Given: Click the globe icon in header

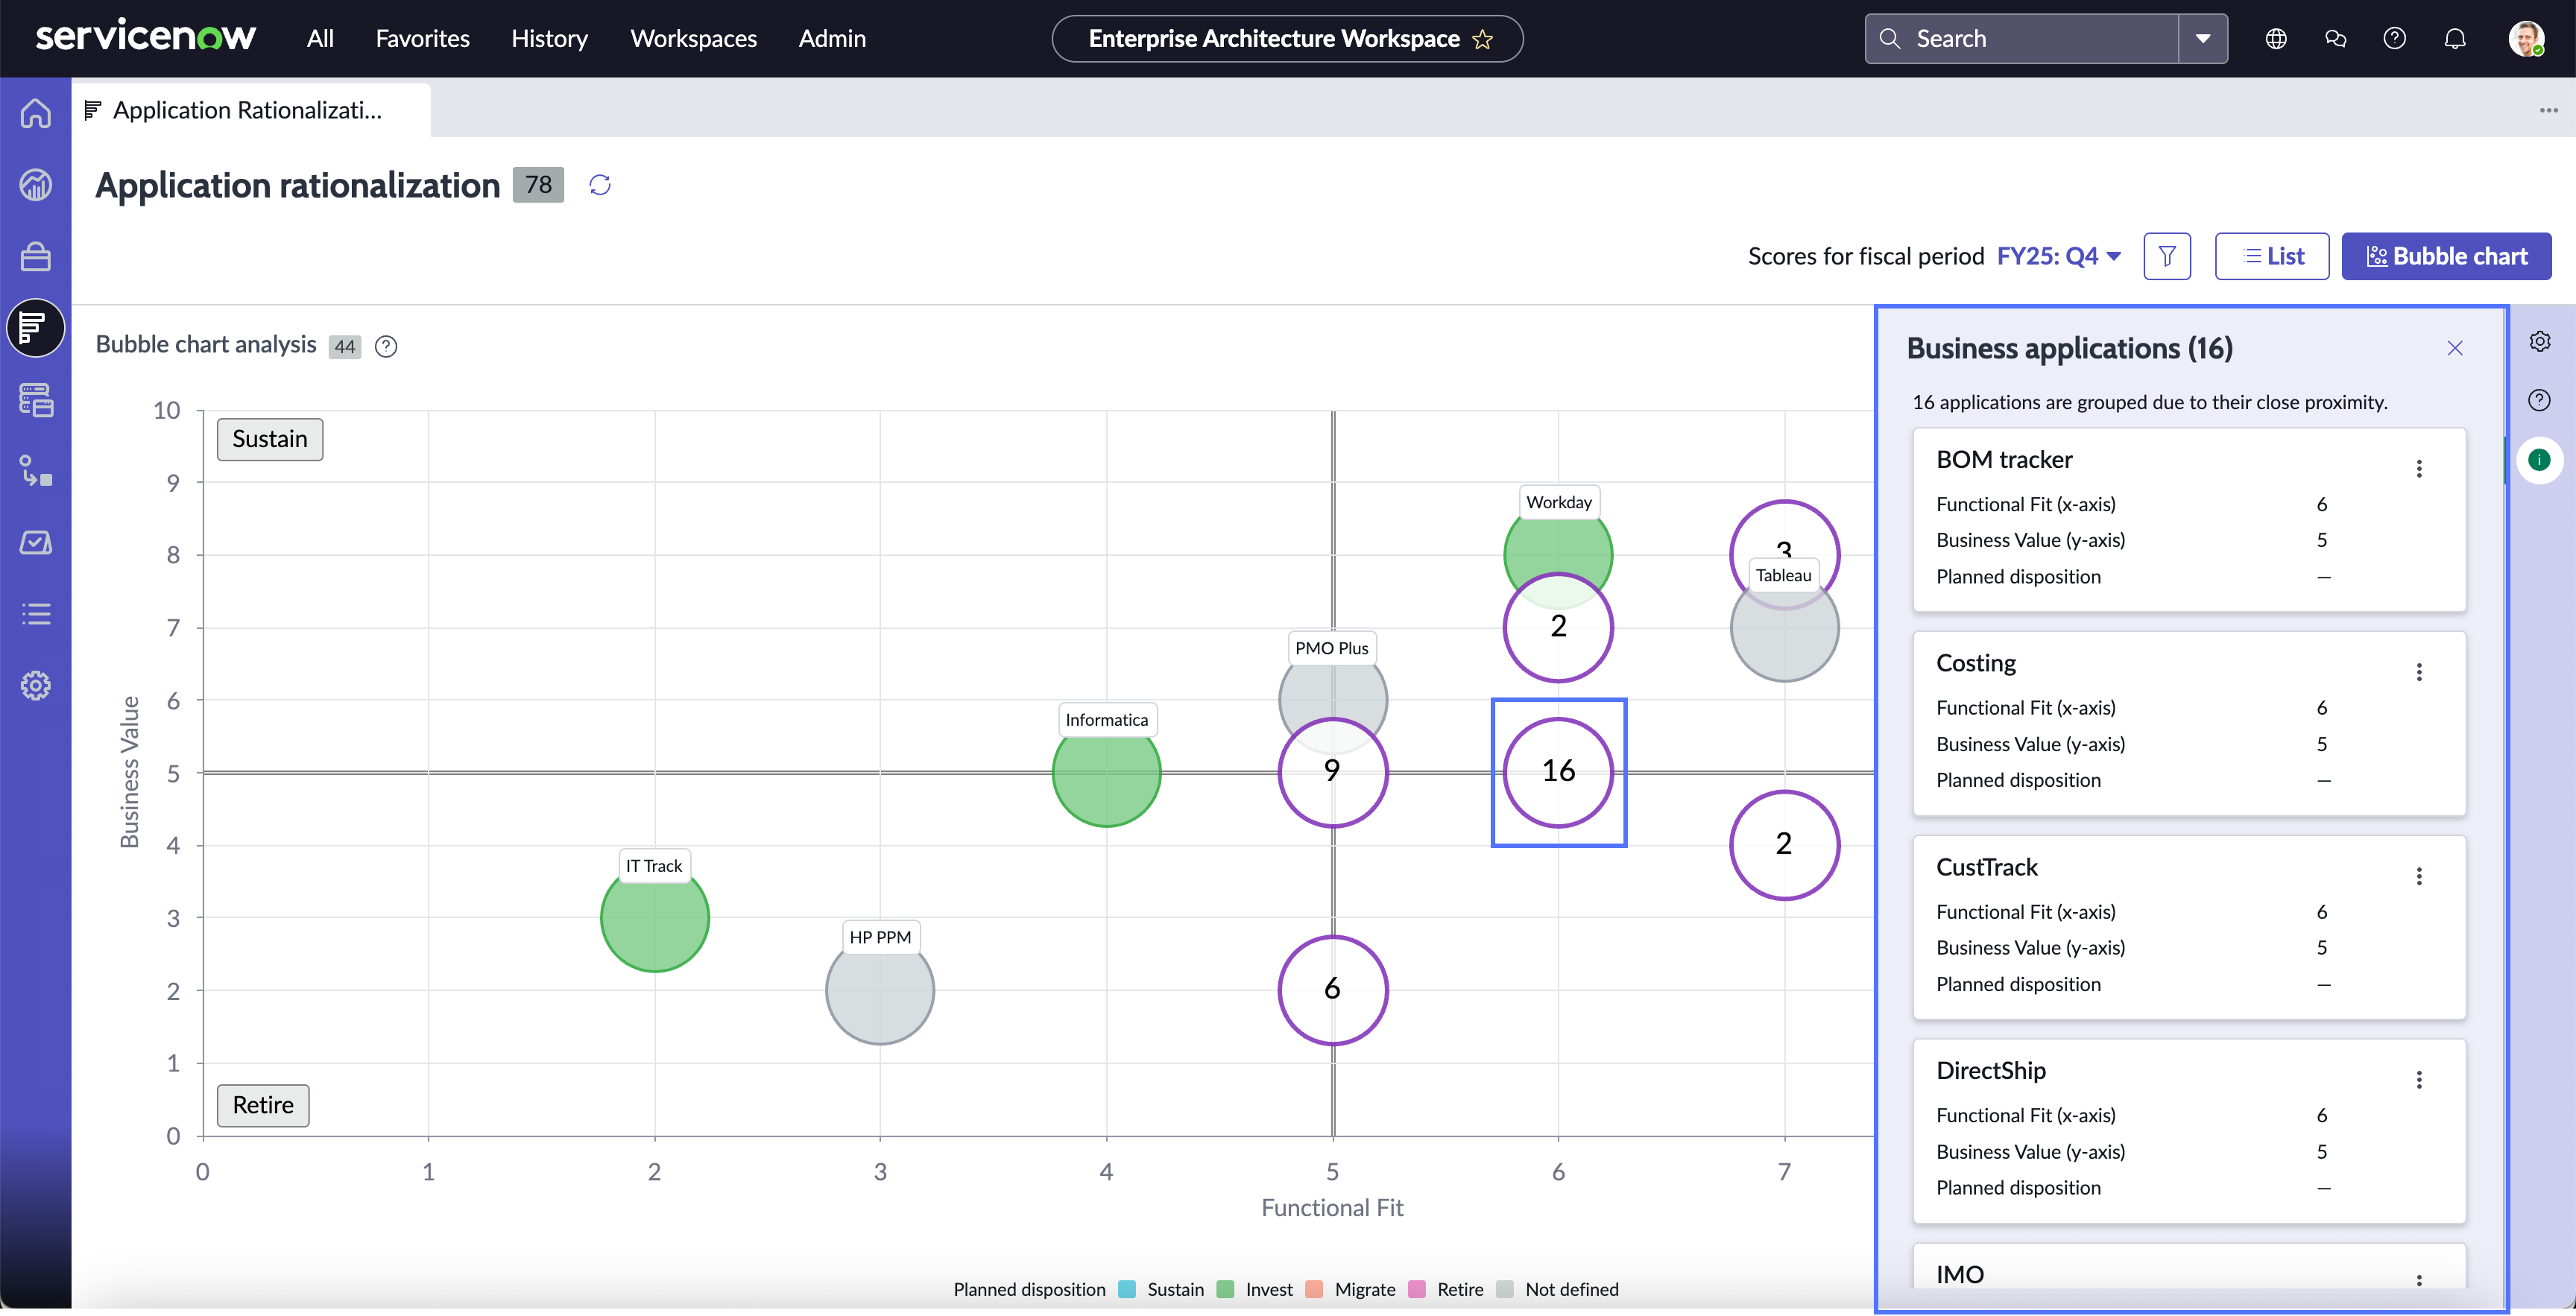Looking at the screenshot, I should [x=2276, y=39].
